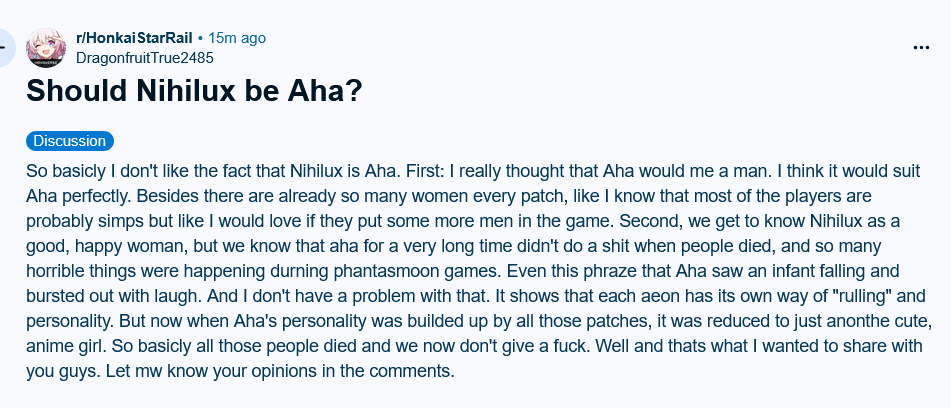Open the r/HonkaiStarRail subreddit link
This screenshot has width=951, height=408.
click(x=134, y=38)
